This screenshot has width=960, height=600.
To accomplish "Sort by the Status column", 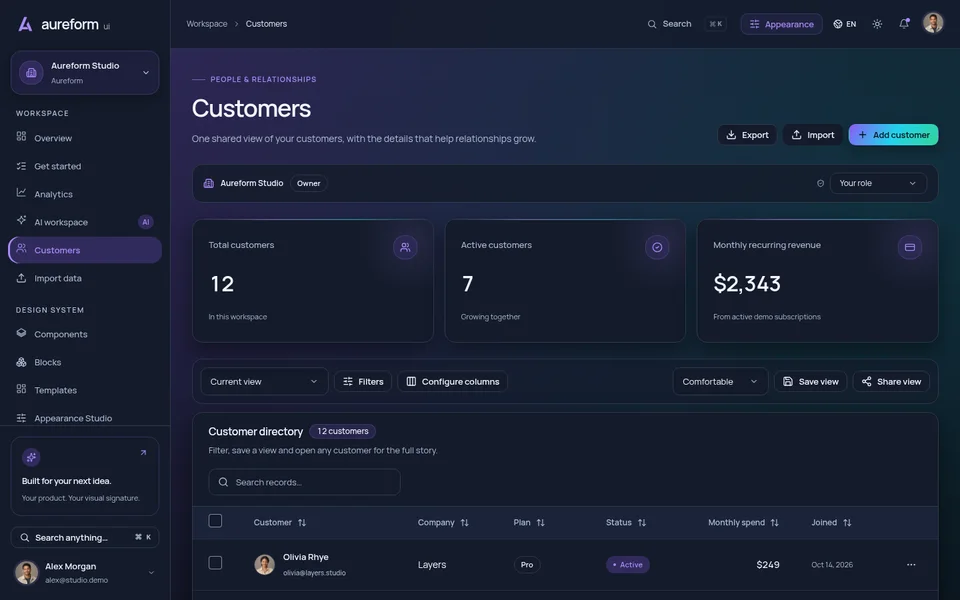I will point(626,522).
